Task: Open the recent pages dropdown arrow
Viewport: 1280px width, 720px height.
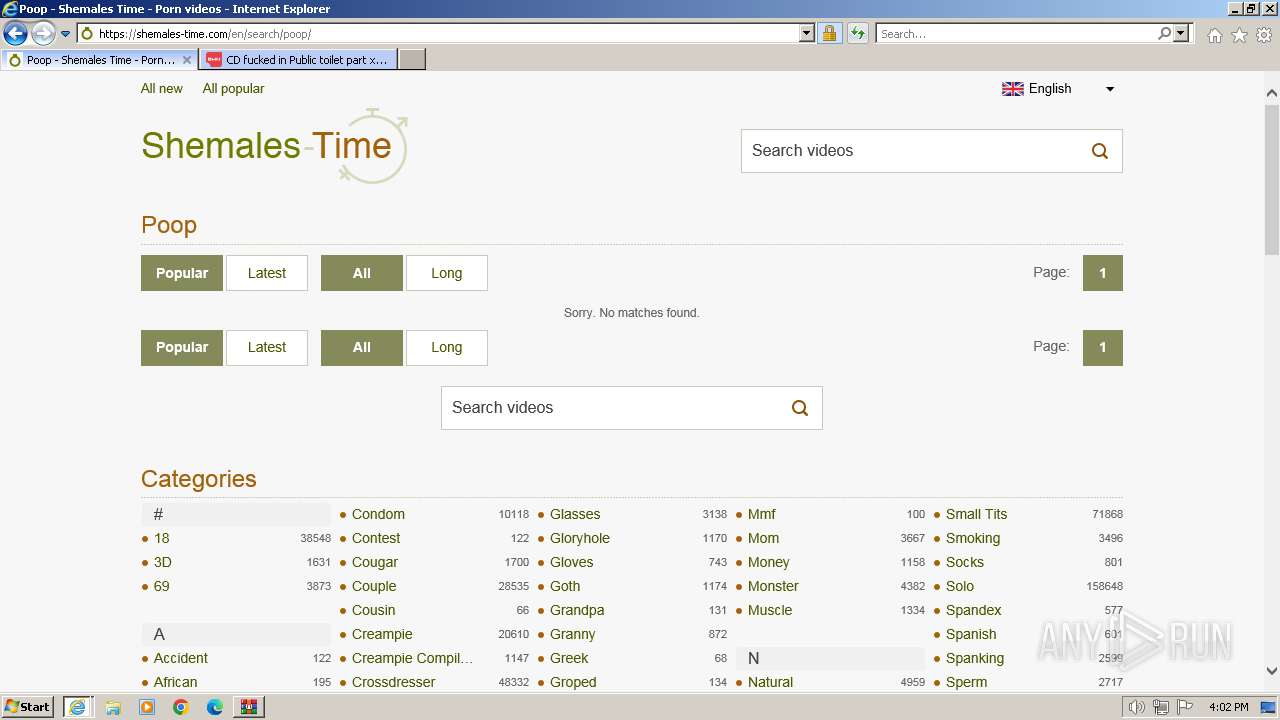Action: [x=66, y=34]
